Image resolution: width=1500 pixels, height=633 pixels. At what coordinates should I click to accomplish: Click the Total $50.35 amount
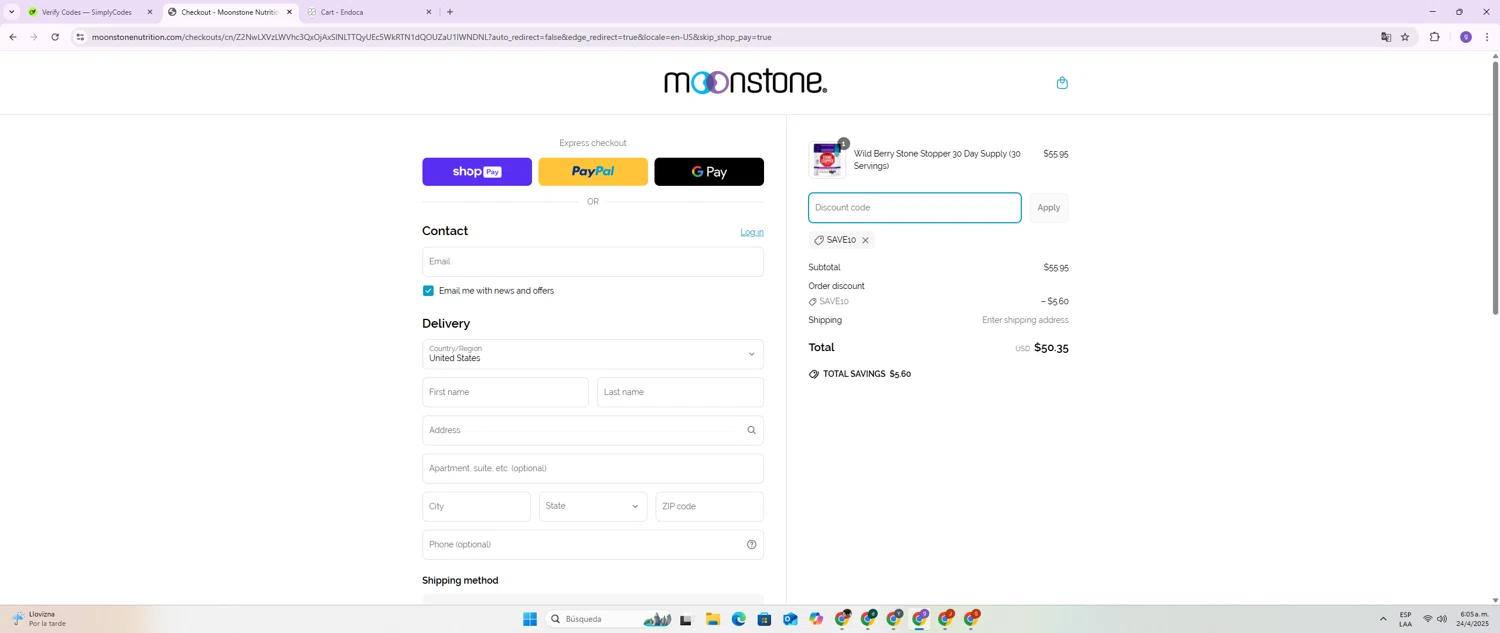tap(1051, 348)
